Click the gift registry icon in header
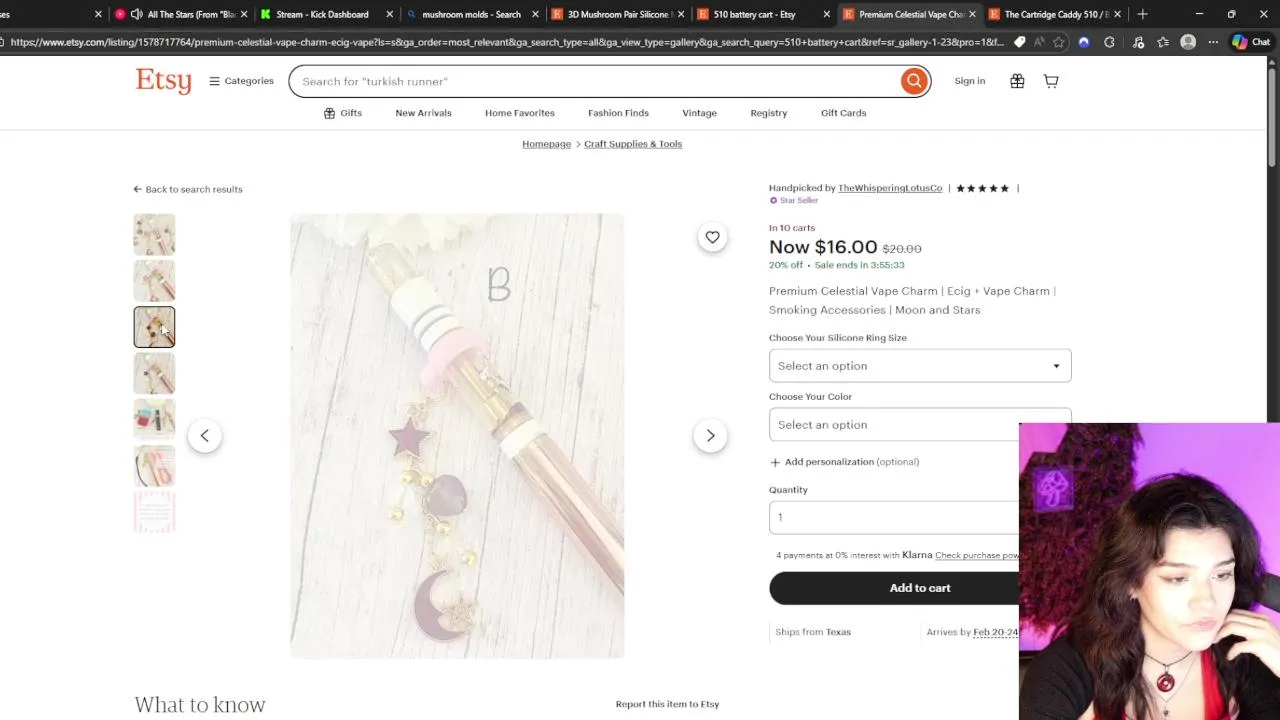This screenshot has width=1280, height=720. pyautogui.click(x=1017, y=81)
